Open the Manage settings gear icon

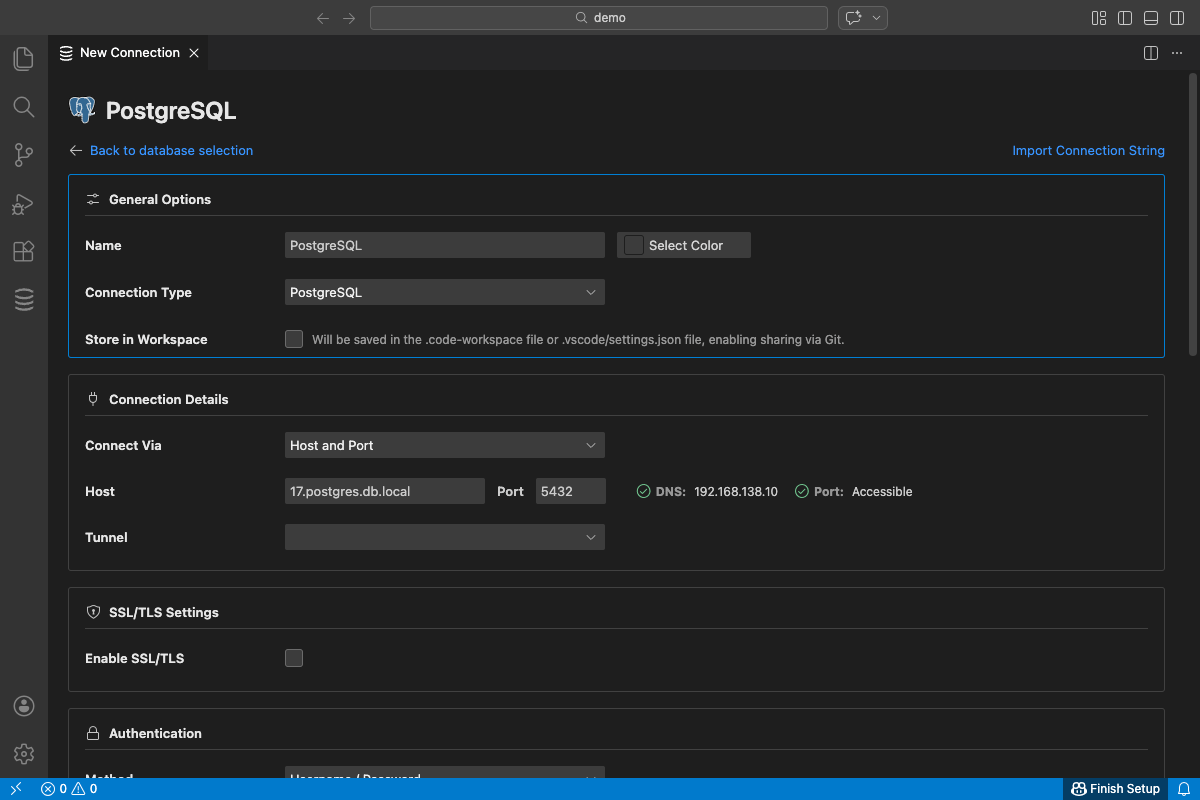pos(24,754)
